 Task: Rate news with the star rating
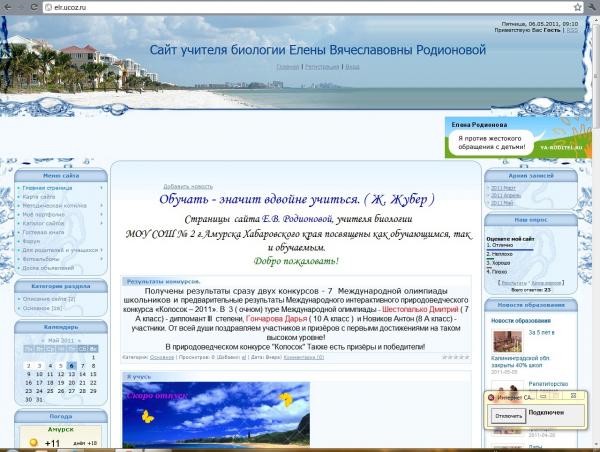(456, 357)
